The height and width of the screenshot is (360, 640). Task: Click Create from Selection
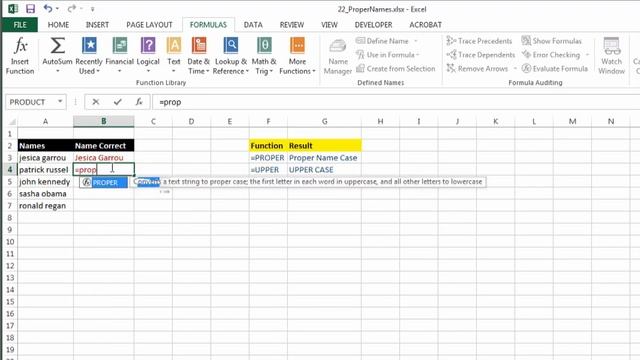tap(396, 69)
